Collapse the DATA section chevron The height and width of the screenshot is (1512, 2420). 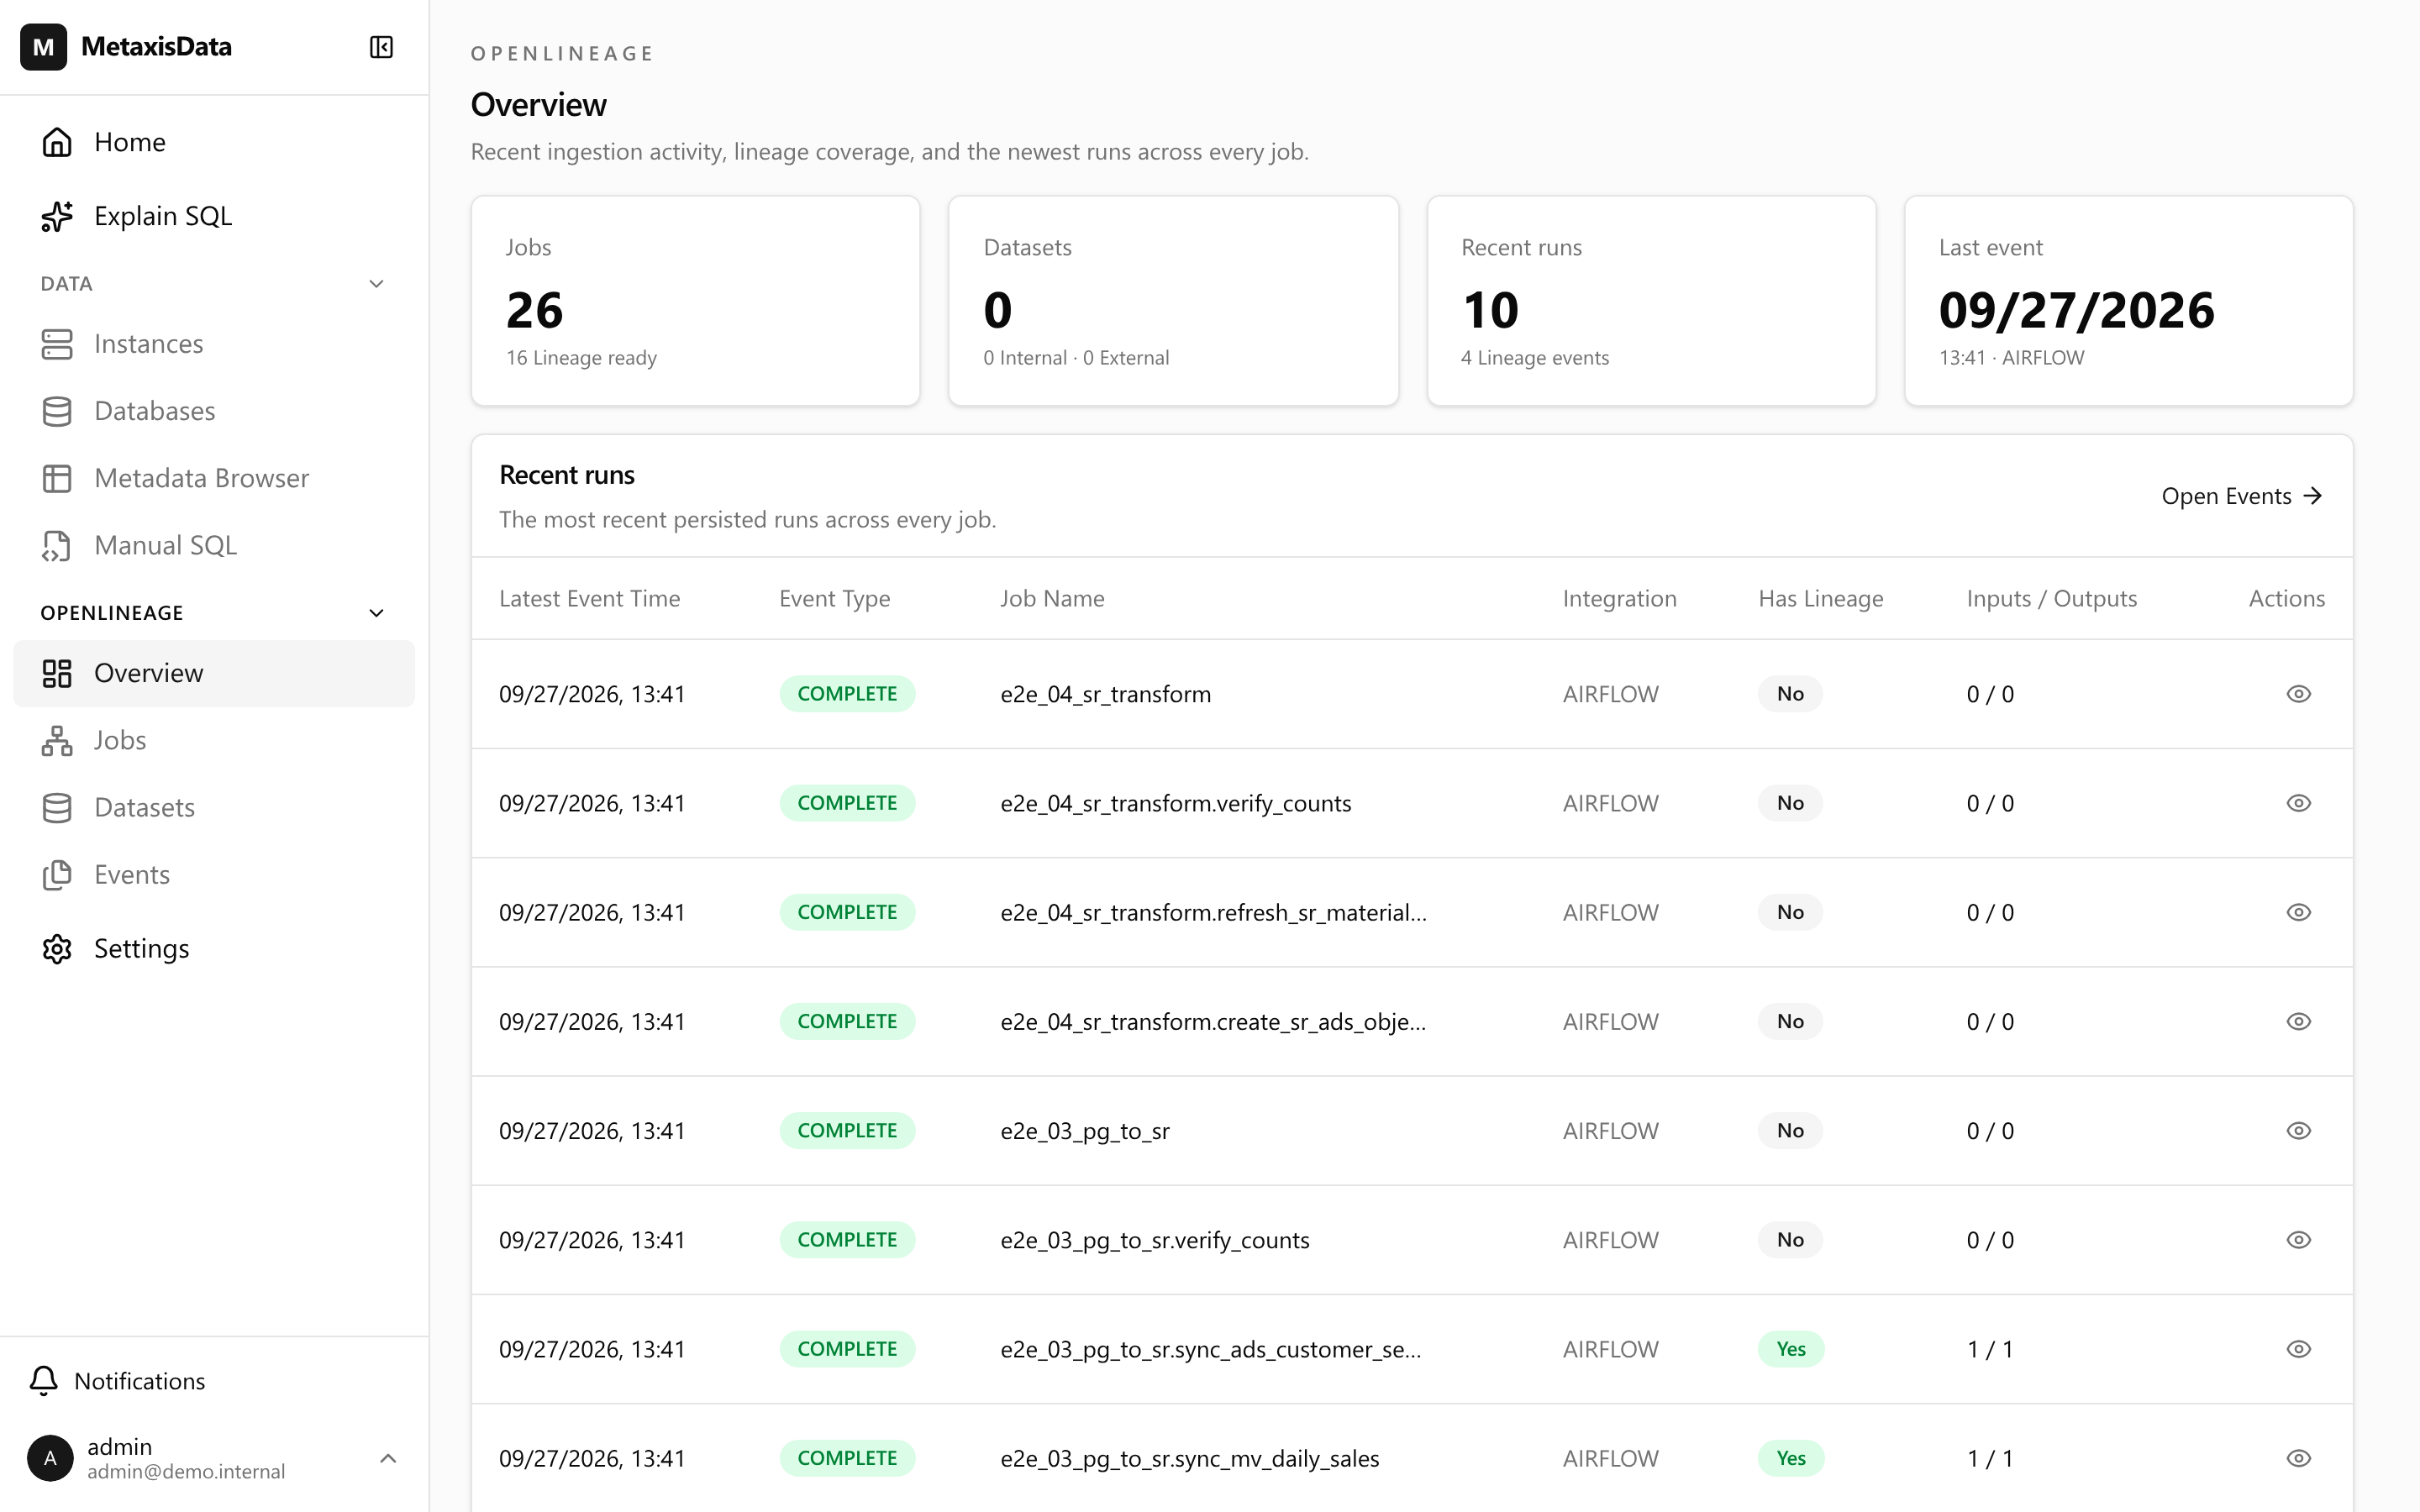(x=376, y=284)
